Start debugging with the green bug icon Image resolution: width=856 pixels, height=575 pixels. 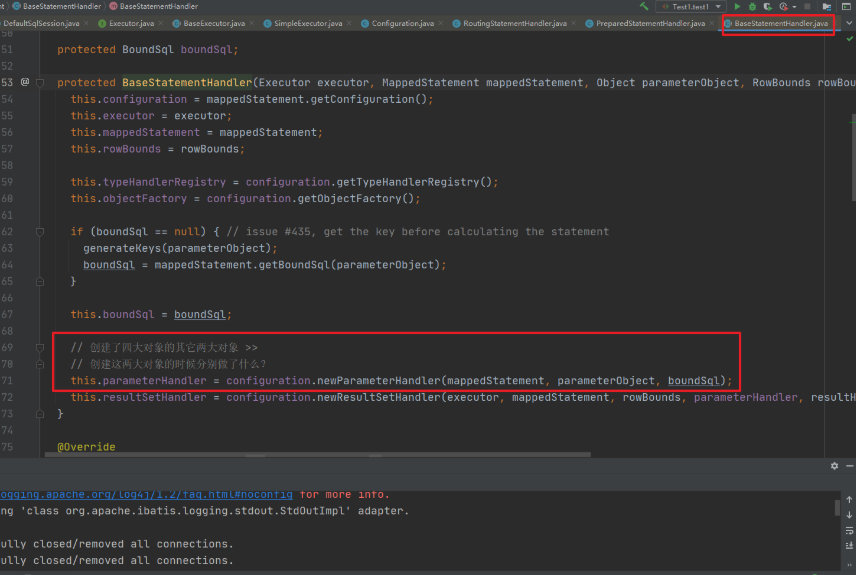pyautogui.click(x=752, y=7)
